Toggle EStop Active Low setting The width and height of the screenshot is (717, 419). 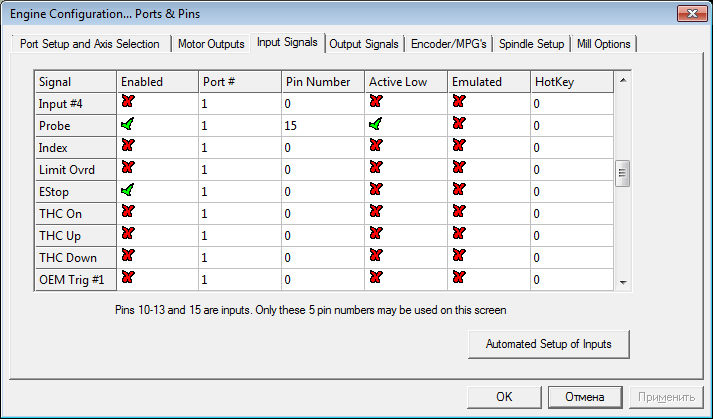(x=375, y=190)
